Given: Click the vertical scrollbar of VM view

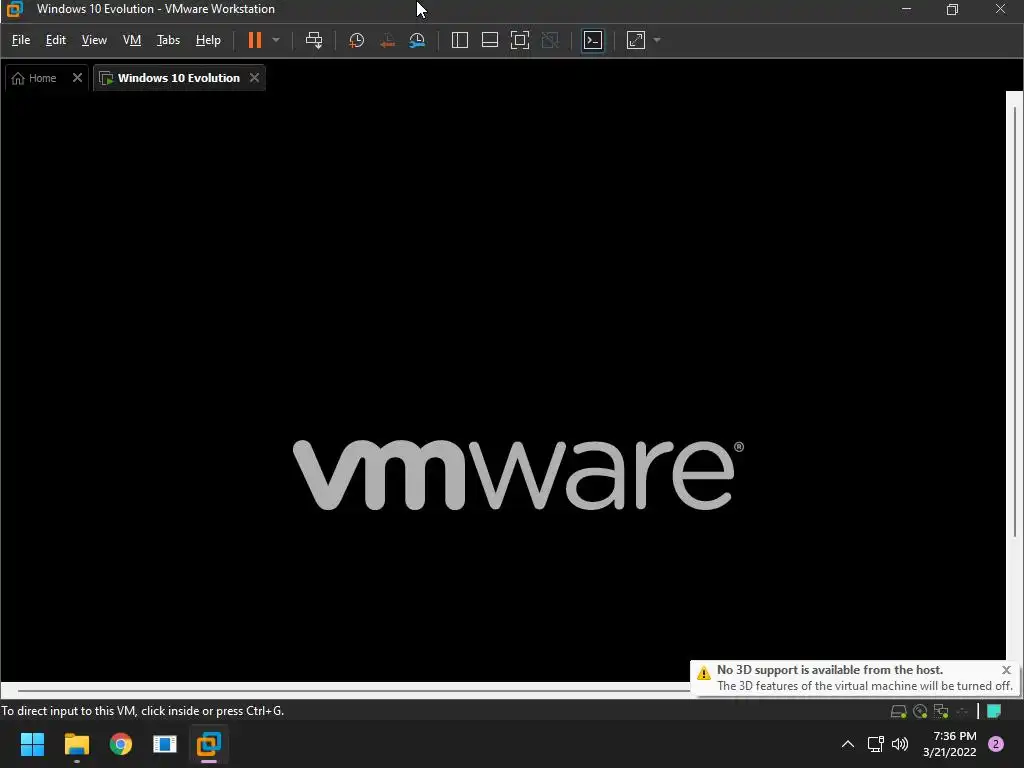Looking at the screenshot, I should (x=1015, y=323).
